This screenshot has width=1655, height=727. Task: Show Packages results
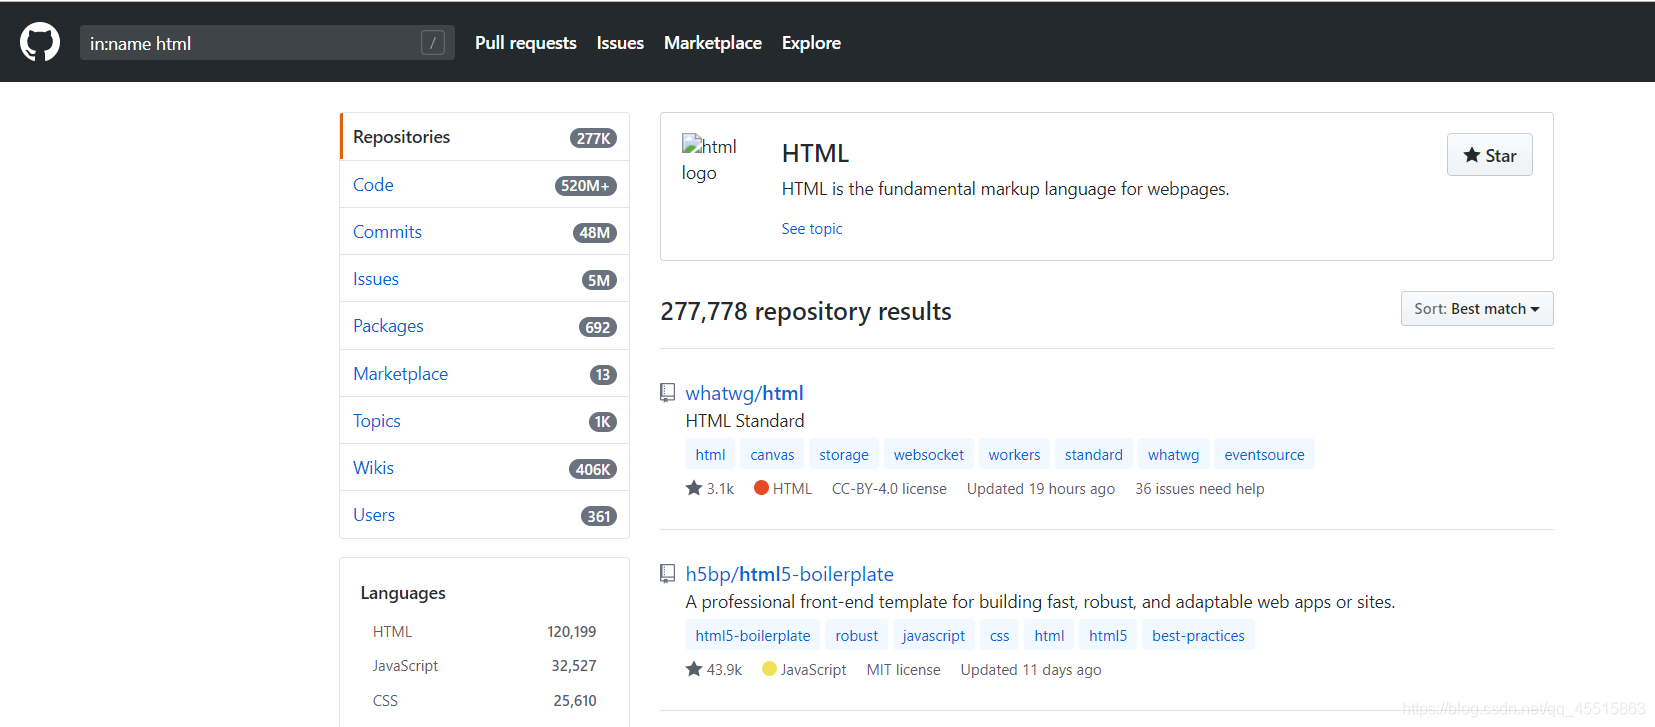(485, 326)
